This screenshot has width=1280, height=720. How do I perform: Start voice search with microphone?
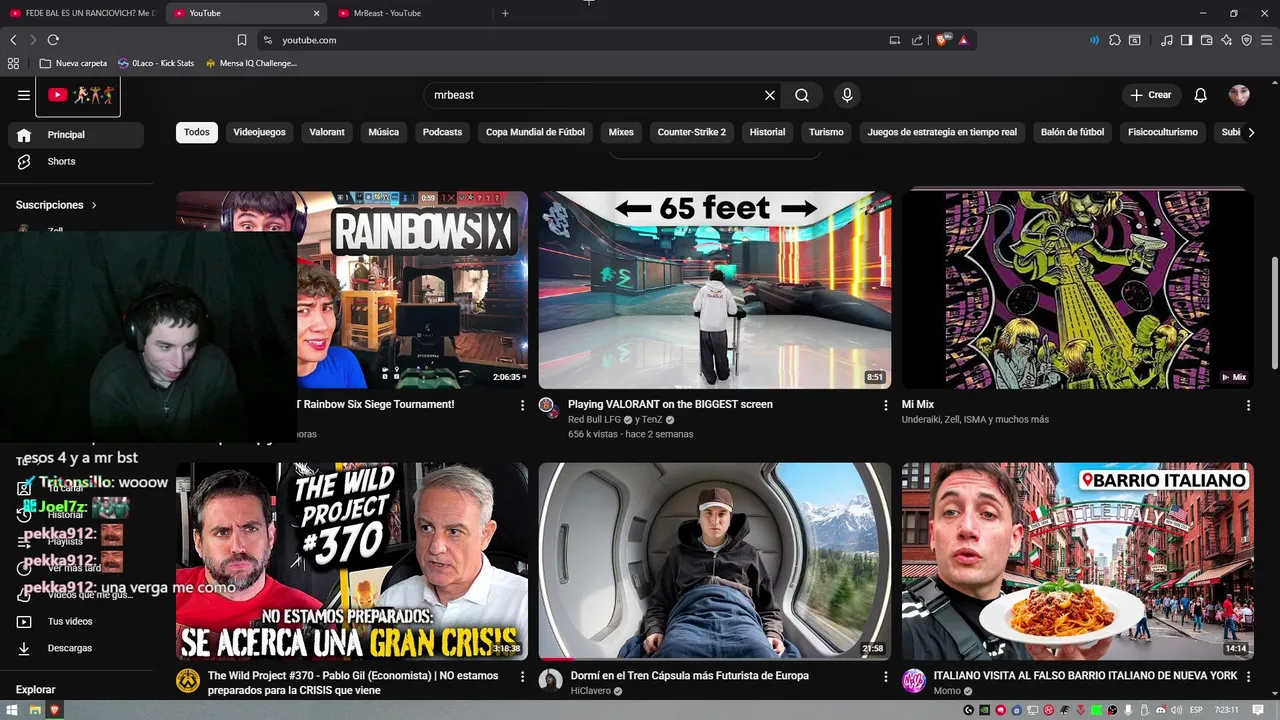847,95
